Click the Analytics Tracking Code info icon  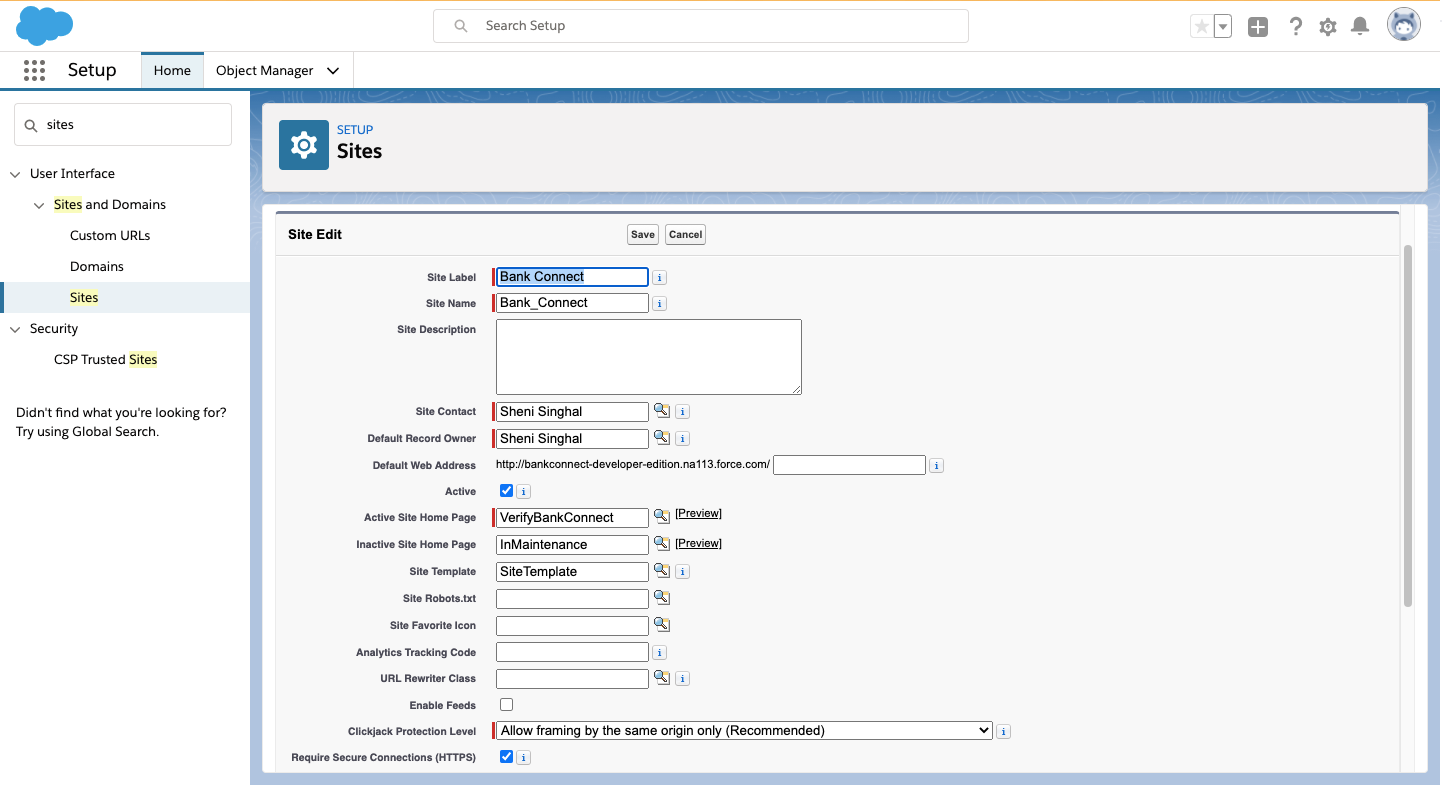[660, 653]
